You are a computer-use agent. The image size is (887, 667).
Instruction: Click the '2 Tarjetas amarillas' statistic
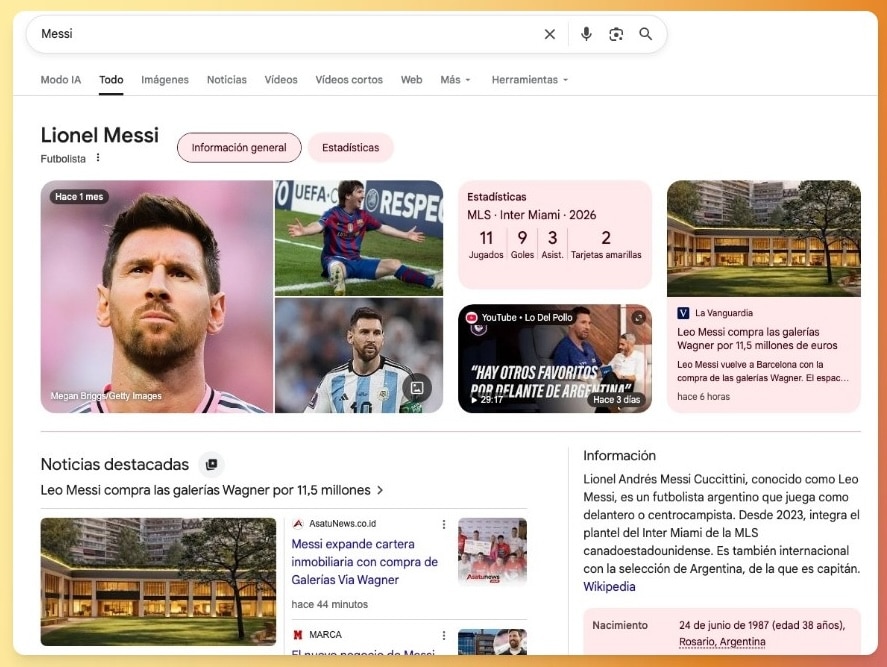tap(606, 244)
